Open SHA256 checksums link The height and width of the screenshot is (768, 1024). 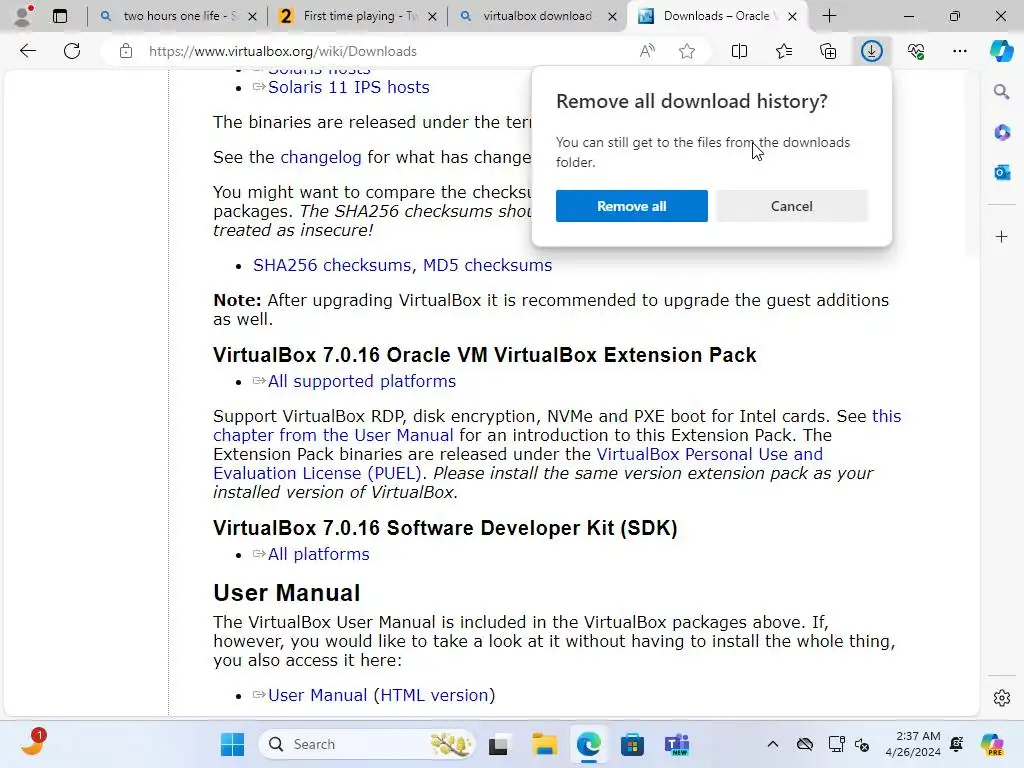[332, 265]
